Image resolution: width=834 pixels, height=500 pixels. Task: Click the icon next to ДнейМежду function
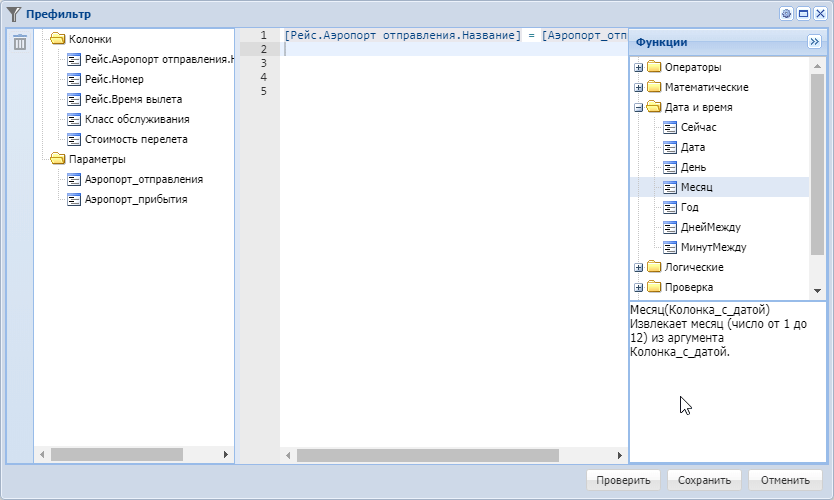(671, 227)
